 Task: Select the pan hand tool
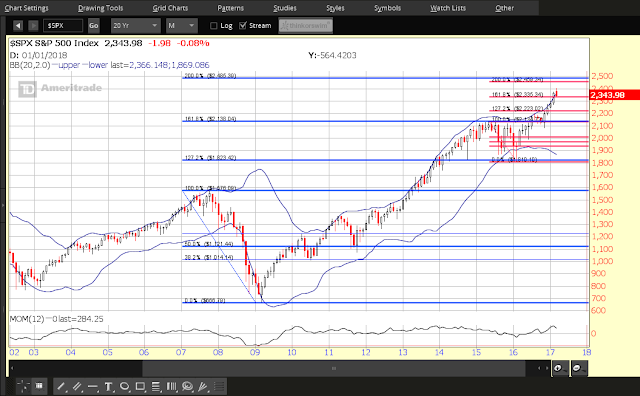click(40, 386)
